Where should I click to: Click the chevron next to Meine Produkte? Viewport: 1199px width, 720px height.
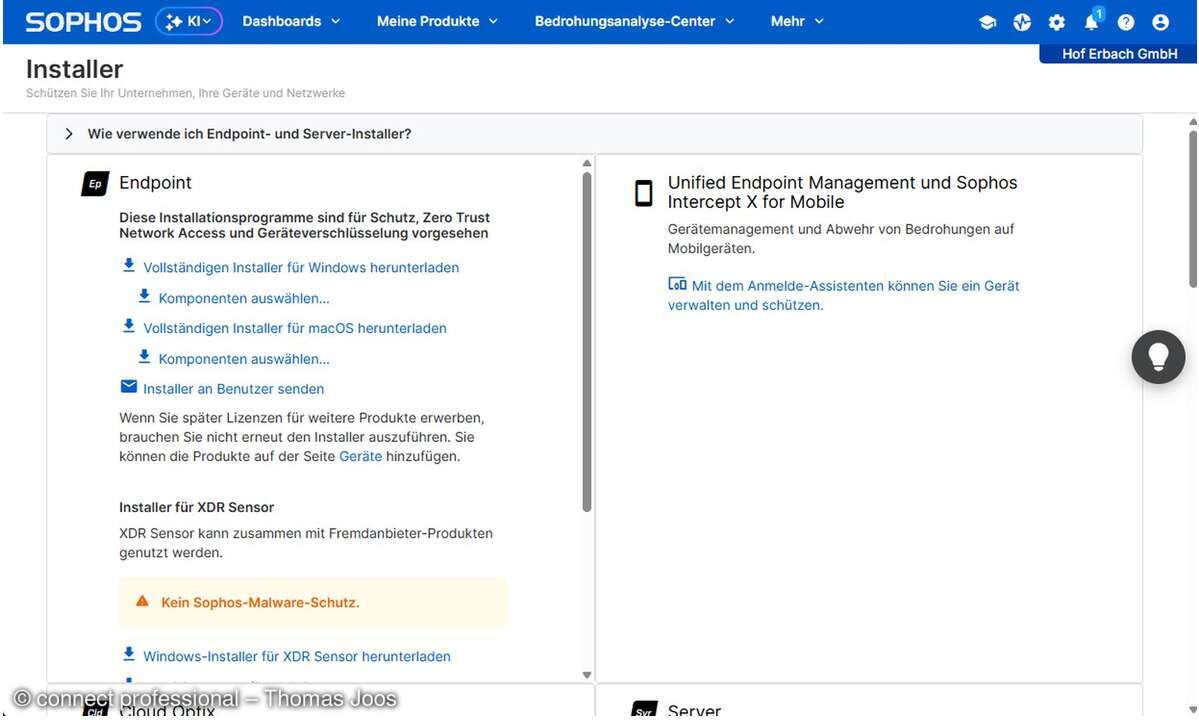point(493,21)
